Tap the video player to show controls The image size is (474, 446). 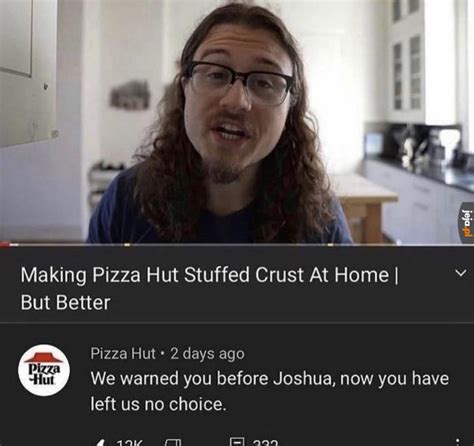coord(237,121)
